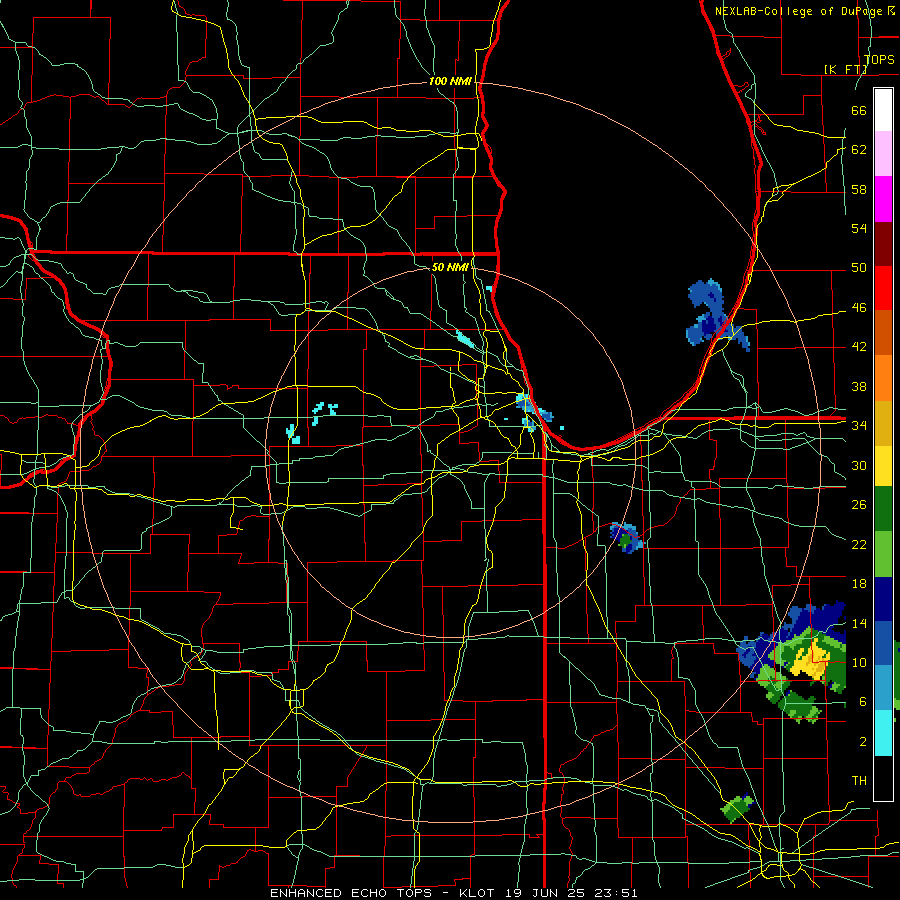Click the 34 value on the legend
The image size is (900, 900).
pos(859,426)
